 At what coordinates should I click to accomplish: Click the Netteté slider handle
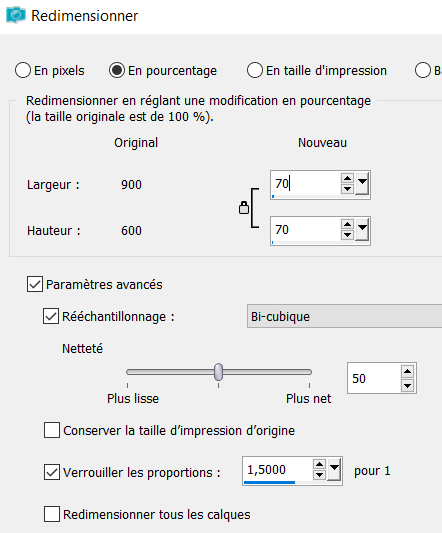tap(219, 372)
